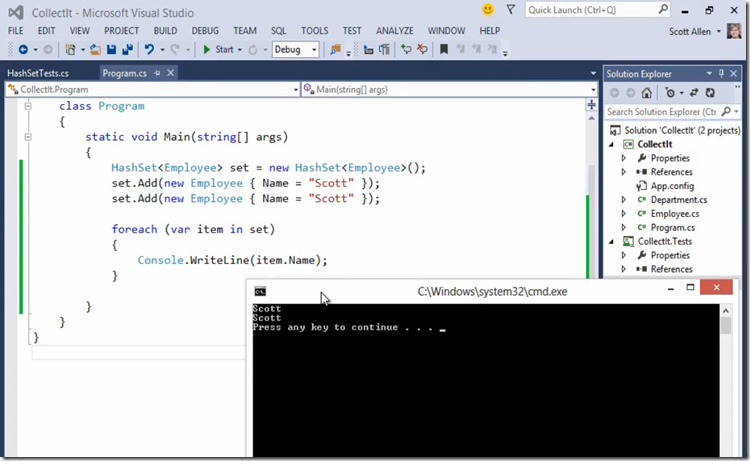Click the Find in Files icon
This screenshot has height=461, width=750.
click(x=335, y=49)
